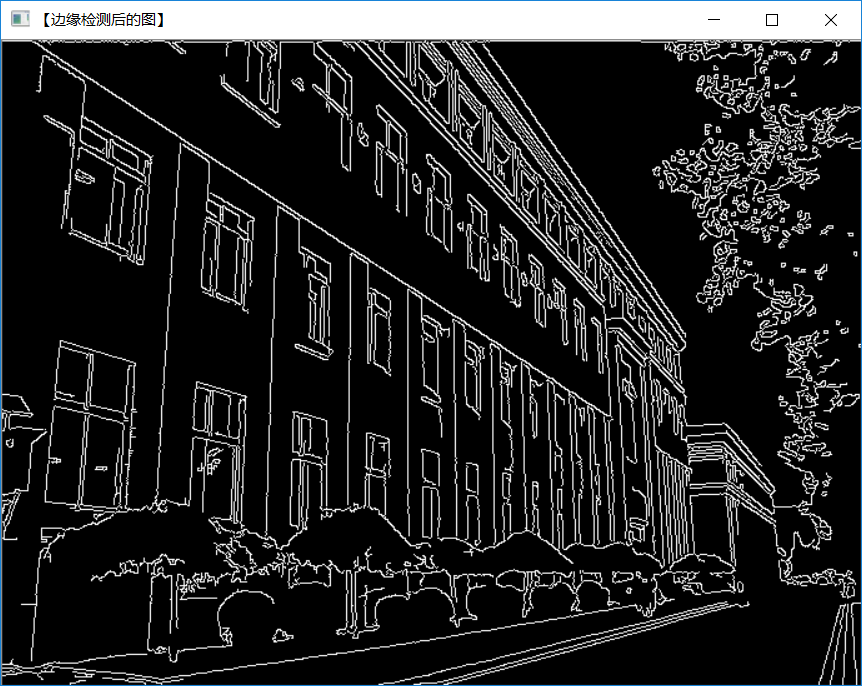Close the 边缘检测后的图 window
Image resolution: width=862 pixels, height=686 pixels.
pyautogui.click(x=831, y=20)
